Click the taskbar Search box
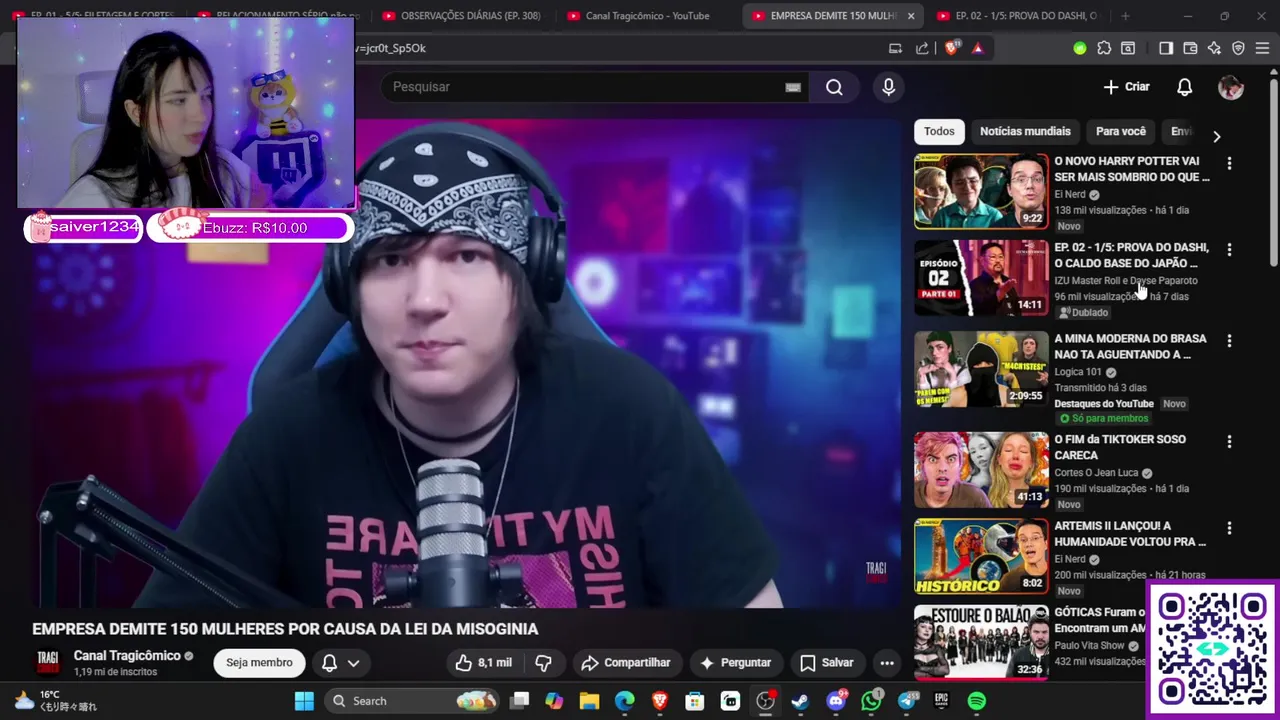 click(x=413, y=701)
